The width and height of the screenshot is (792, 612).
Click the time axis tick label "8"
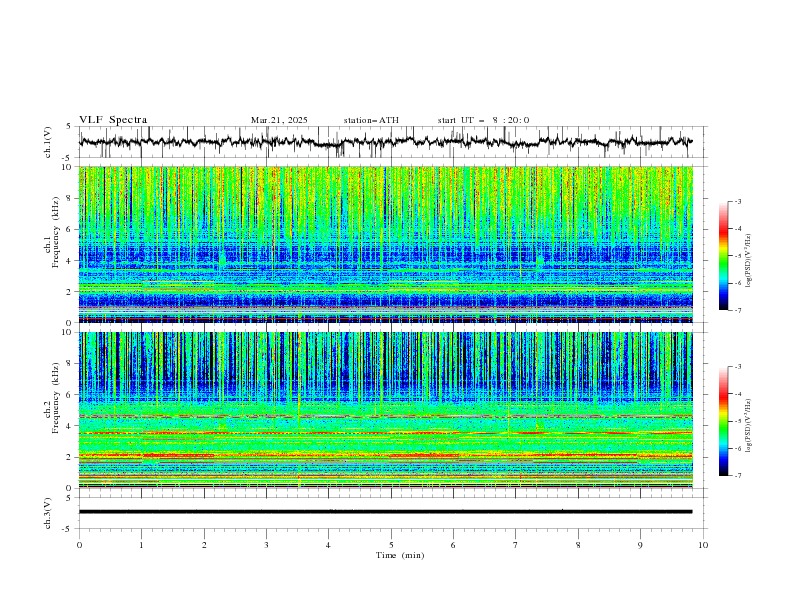(578, 545)
